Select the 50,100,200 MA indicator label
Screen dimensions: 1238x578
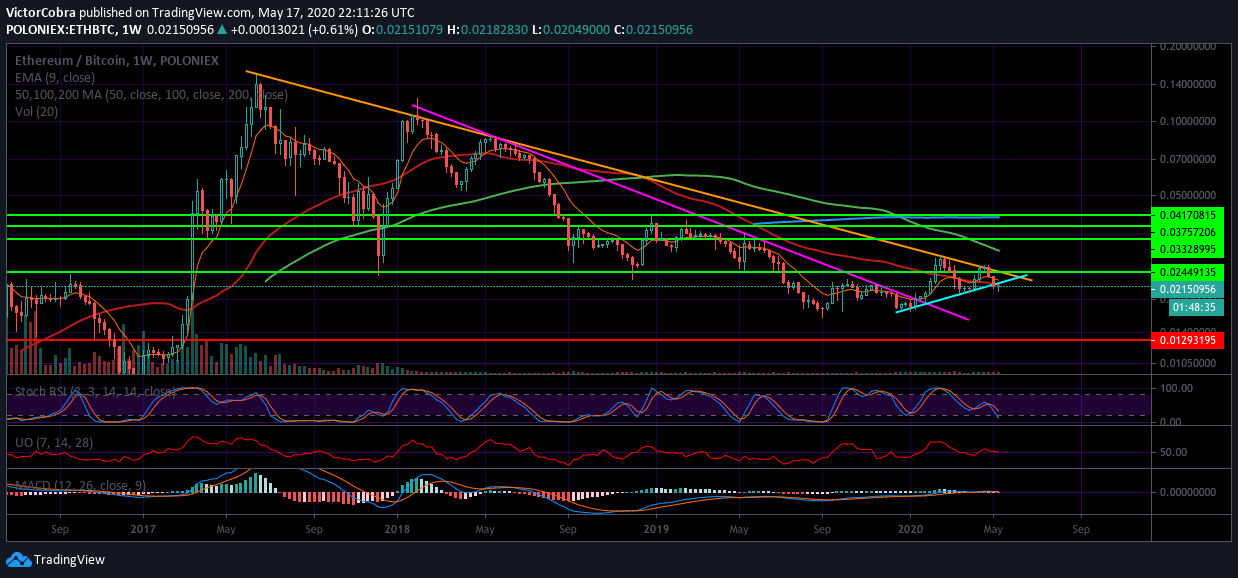tap(151, 94)
